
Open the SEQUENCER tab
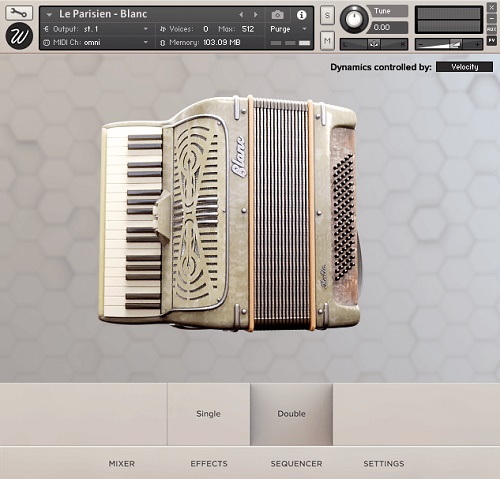296,464
